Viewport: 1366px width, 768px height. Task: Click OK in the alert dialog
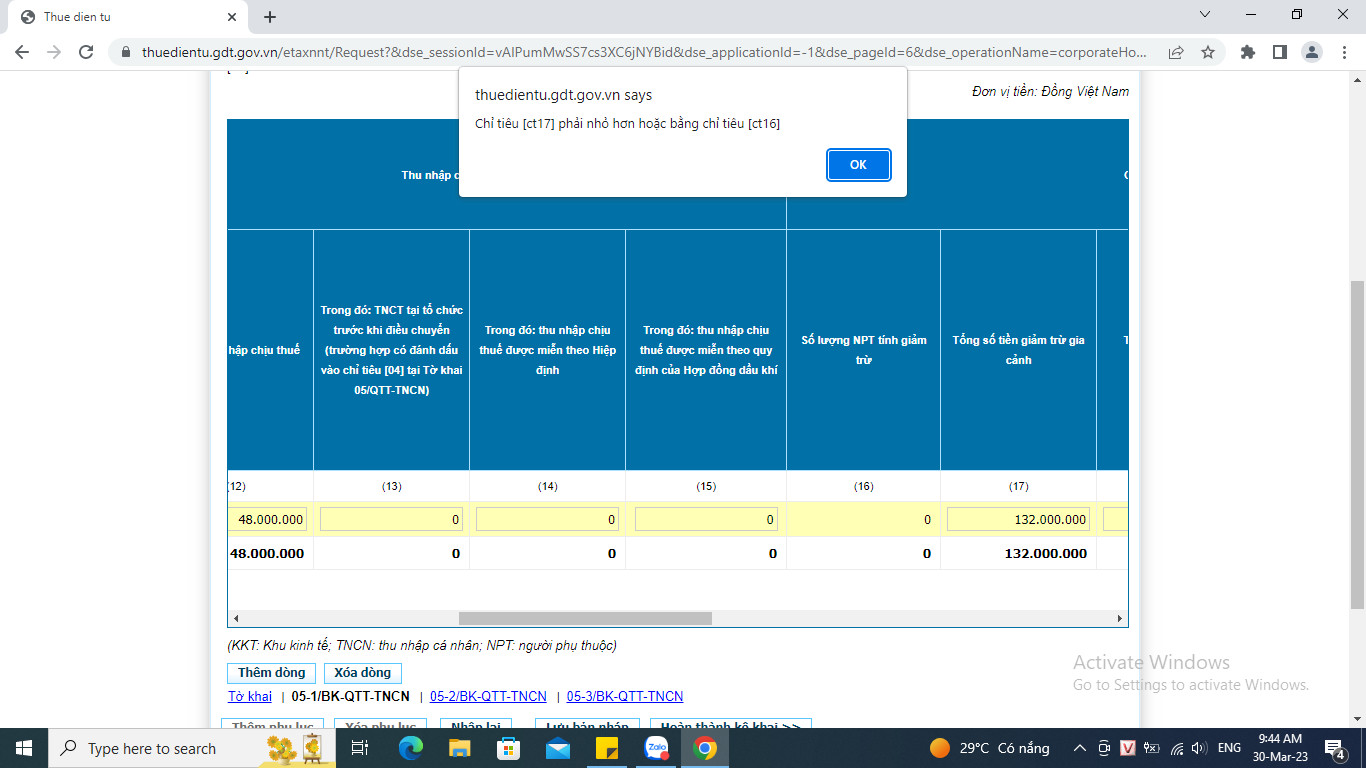(x=858, y=165)
